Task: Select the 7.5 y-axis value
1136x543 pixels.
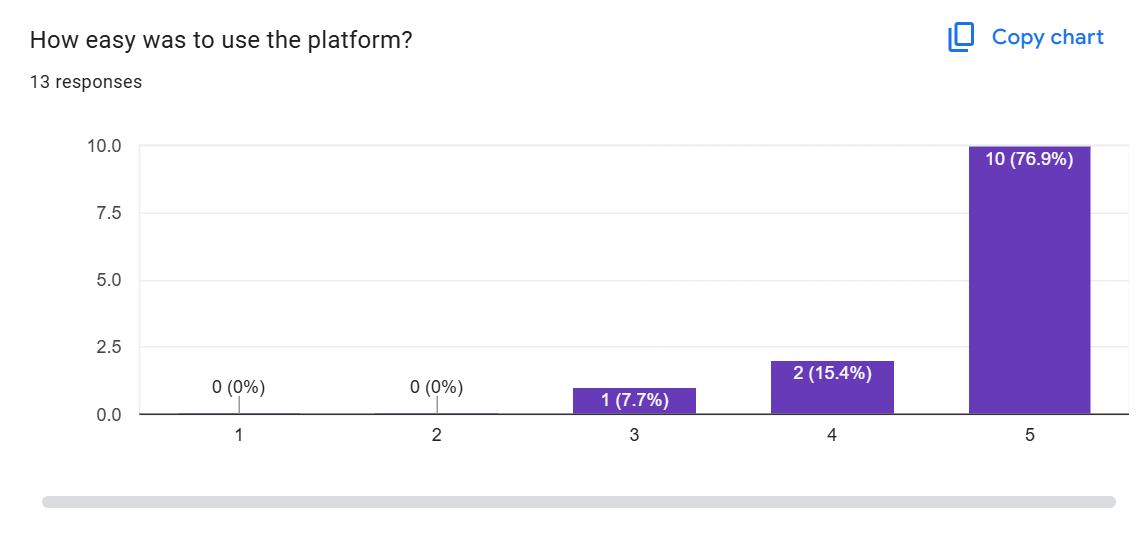Action: pos(108,213)
